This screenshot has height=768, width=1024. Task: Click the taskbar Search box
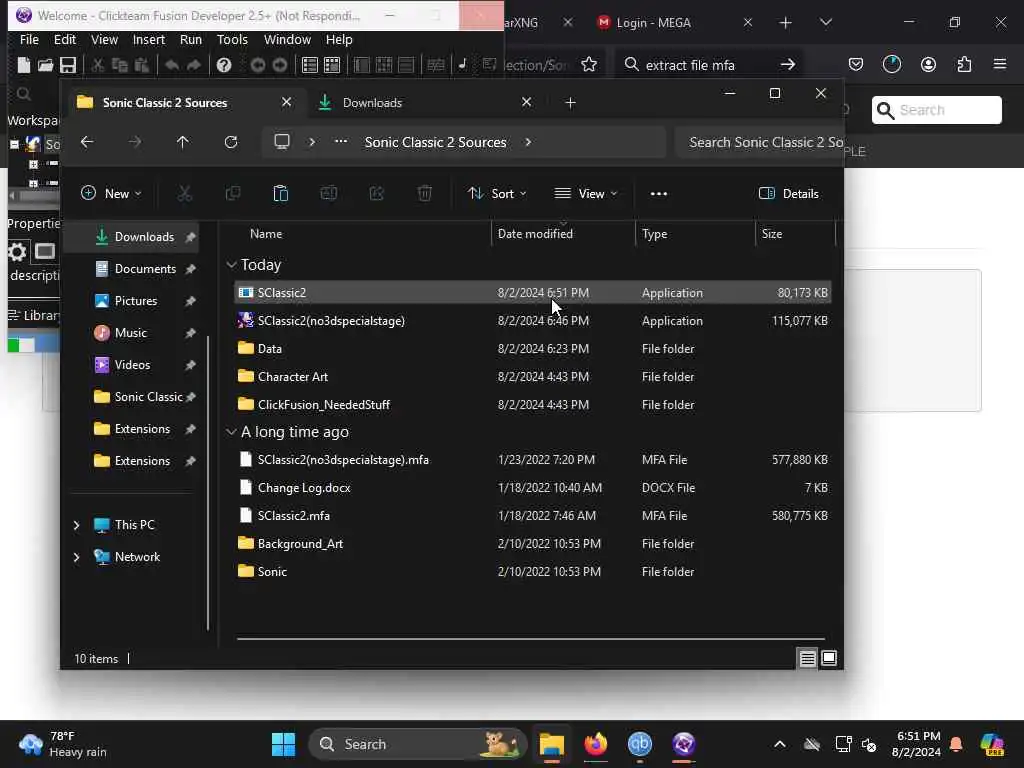pos(418,744)
